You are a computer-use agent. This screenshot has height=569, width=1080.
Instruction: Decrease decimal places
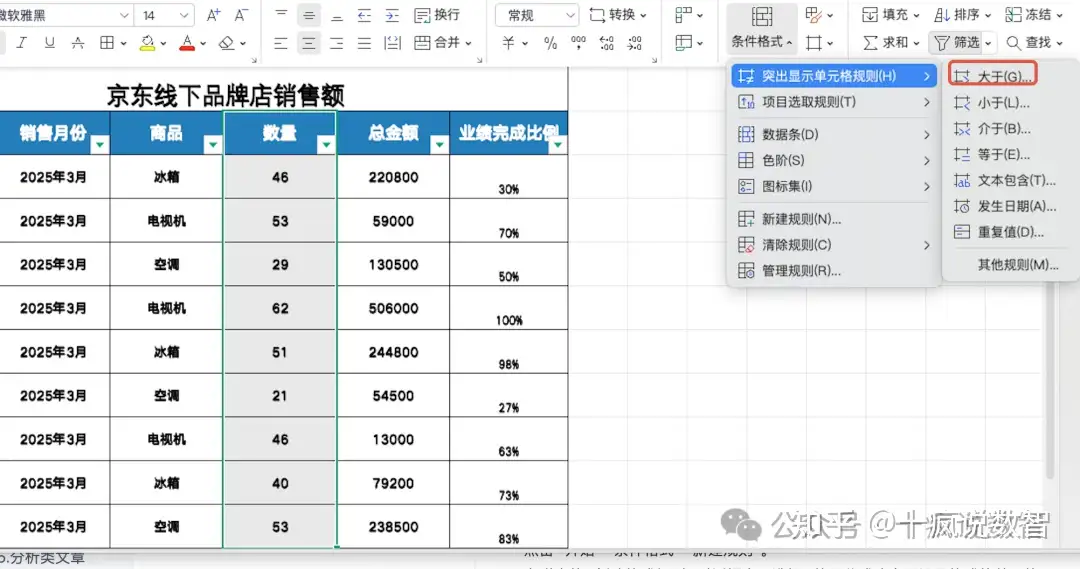[634, 43]
